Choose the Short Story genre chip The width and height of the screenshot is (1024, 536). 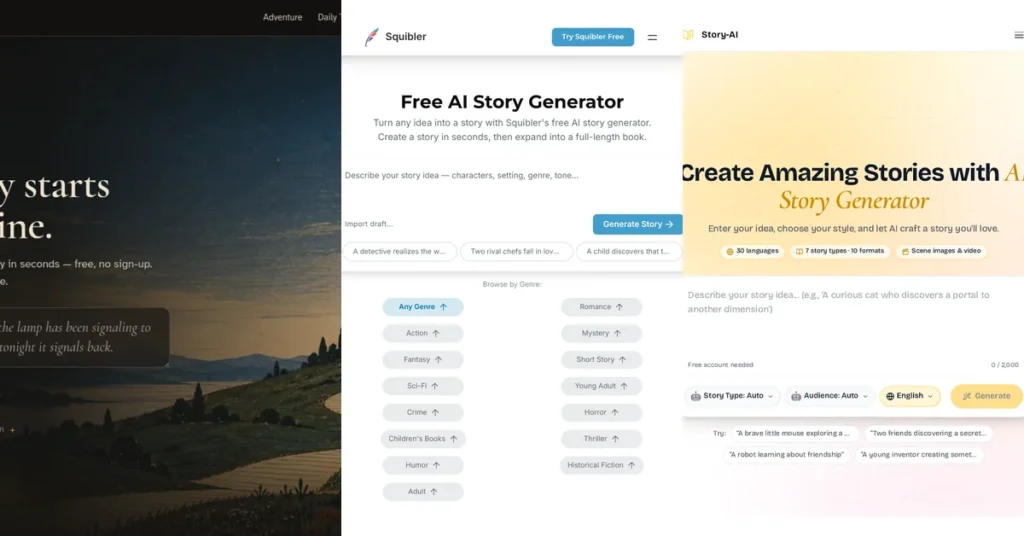(601, 360)
